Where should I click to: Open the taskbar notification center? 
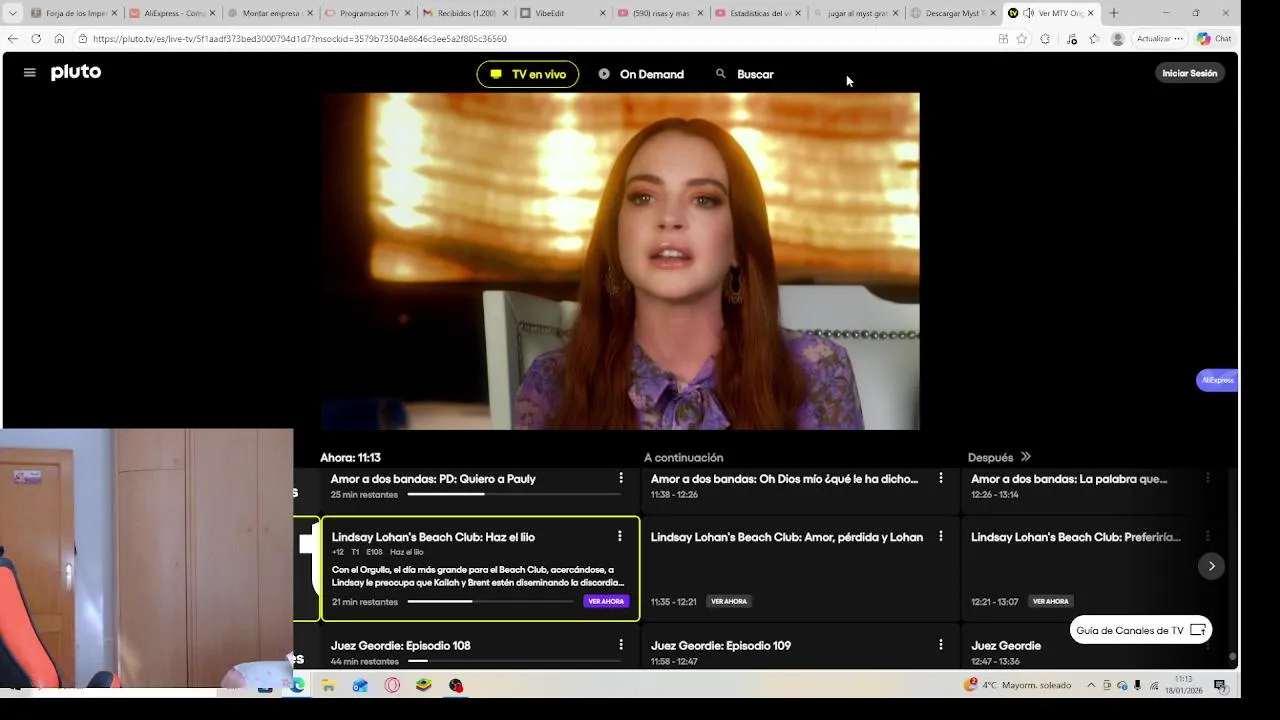pos(1220,685)
